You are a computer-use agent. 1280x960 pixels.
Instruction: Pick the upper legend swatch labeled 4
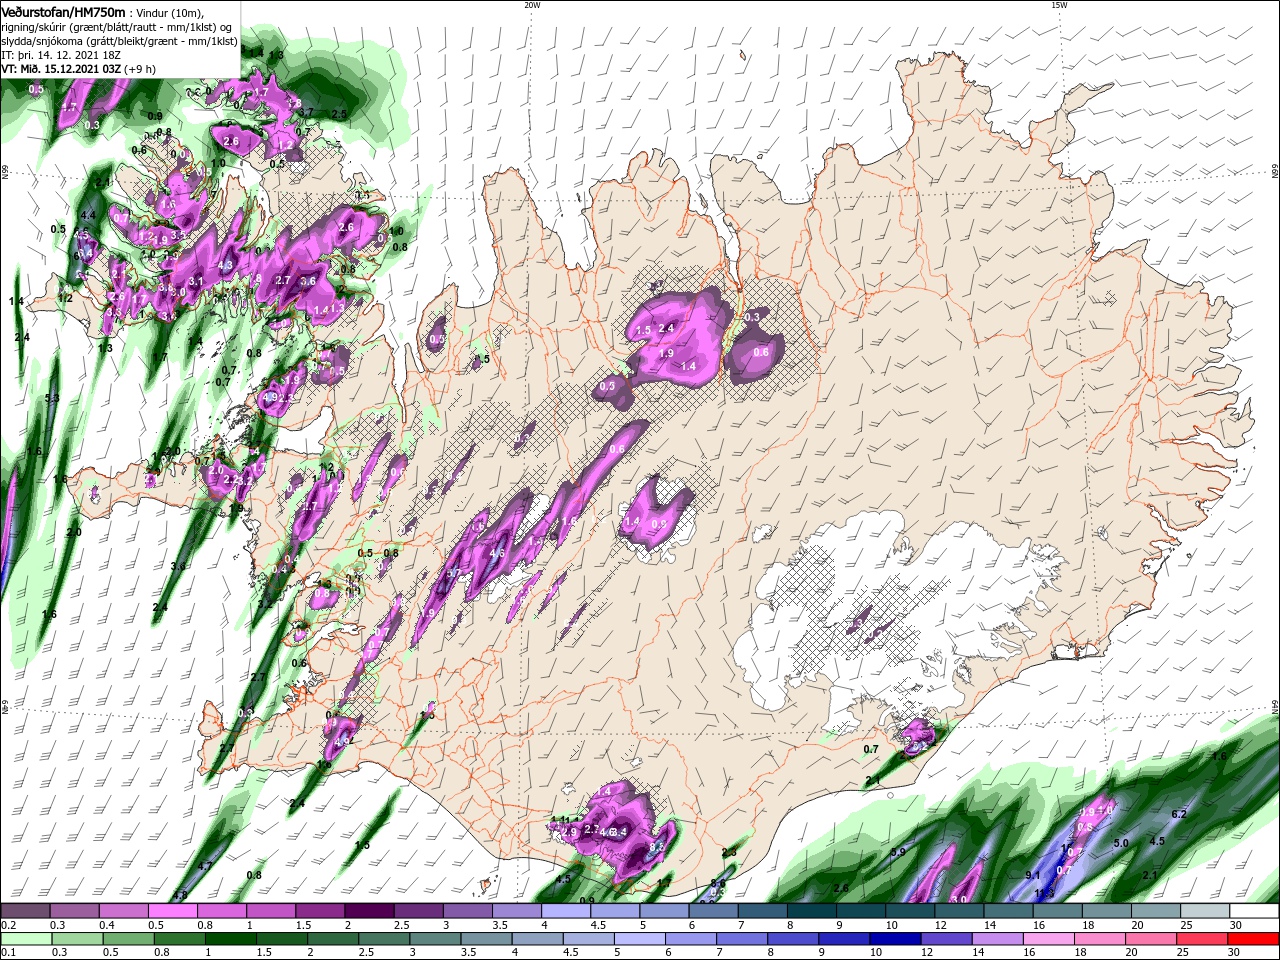pos(566,911)
